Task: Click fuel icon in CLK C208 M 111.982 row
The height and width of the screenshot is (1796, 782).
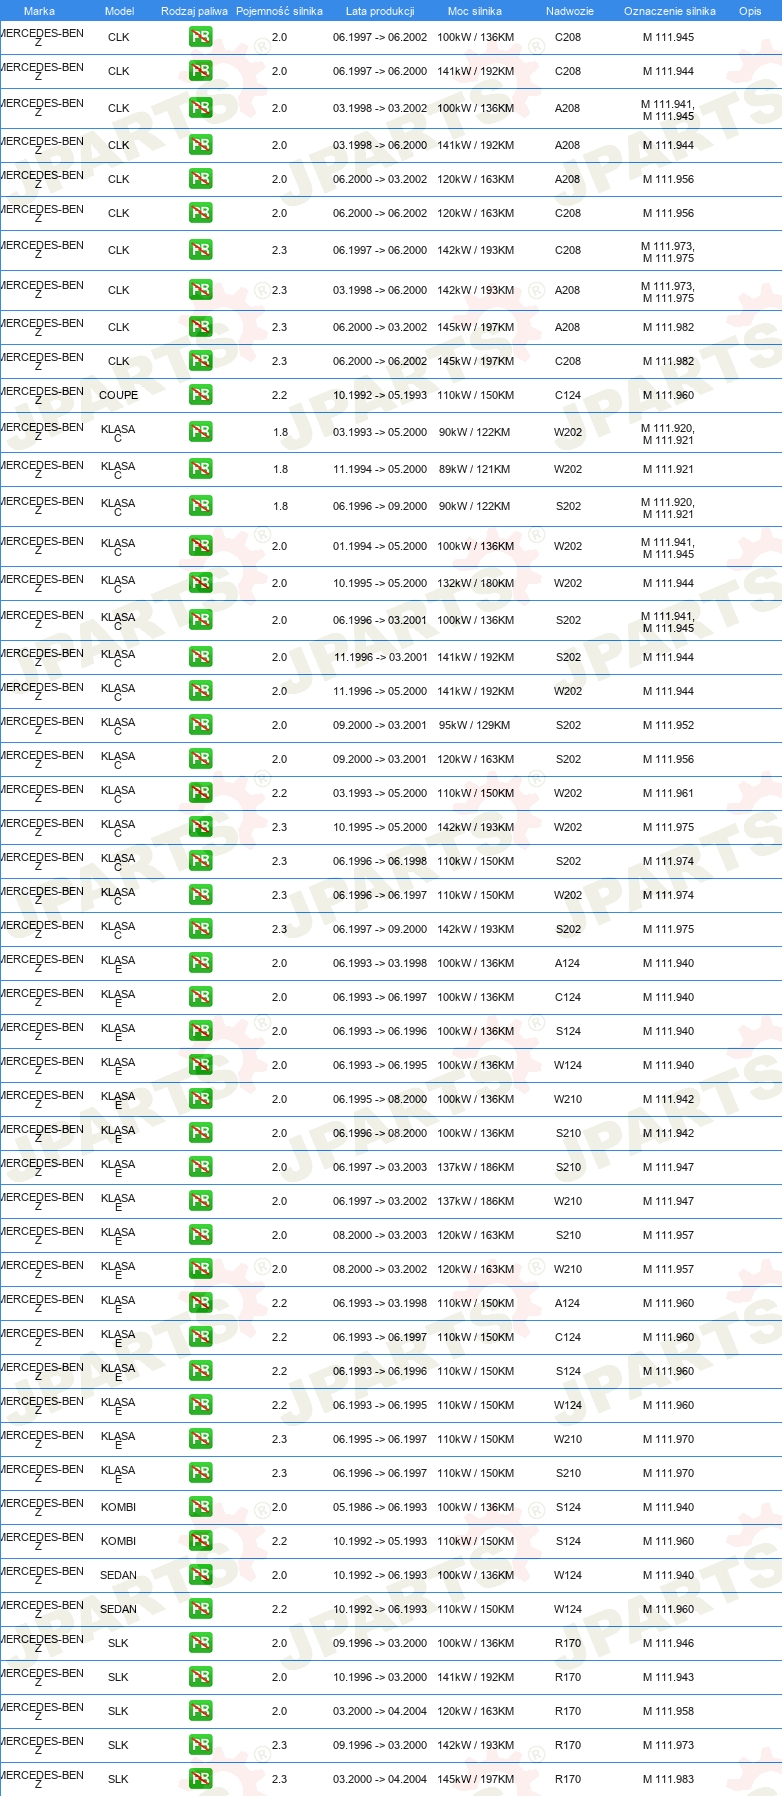Action: (200, 361)
